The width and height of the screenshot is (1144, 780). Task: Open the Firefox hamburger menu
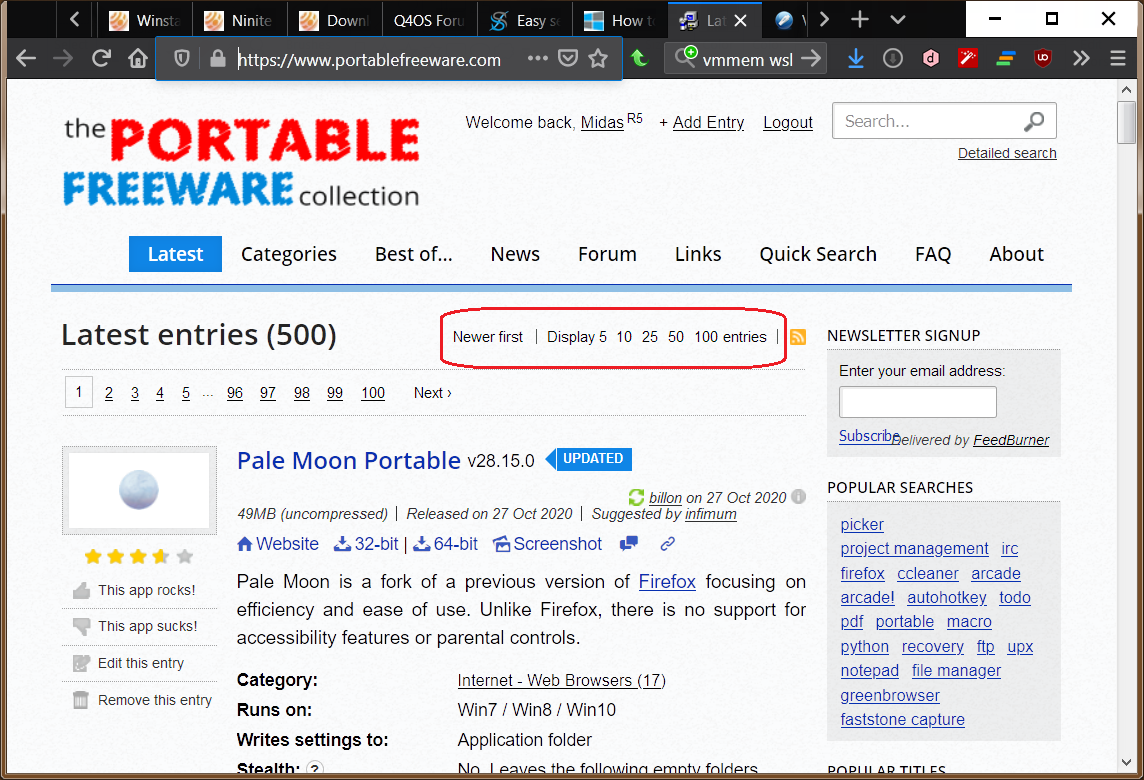(x=1118, y=58)
